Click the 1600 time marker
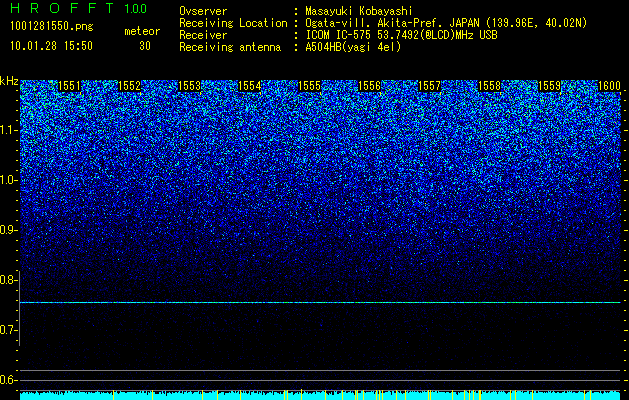Screen dimensions: 629x400 pyautogui.click(x=609, y=86)
